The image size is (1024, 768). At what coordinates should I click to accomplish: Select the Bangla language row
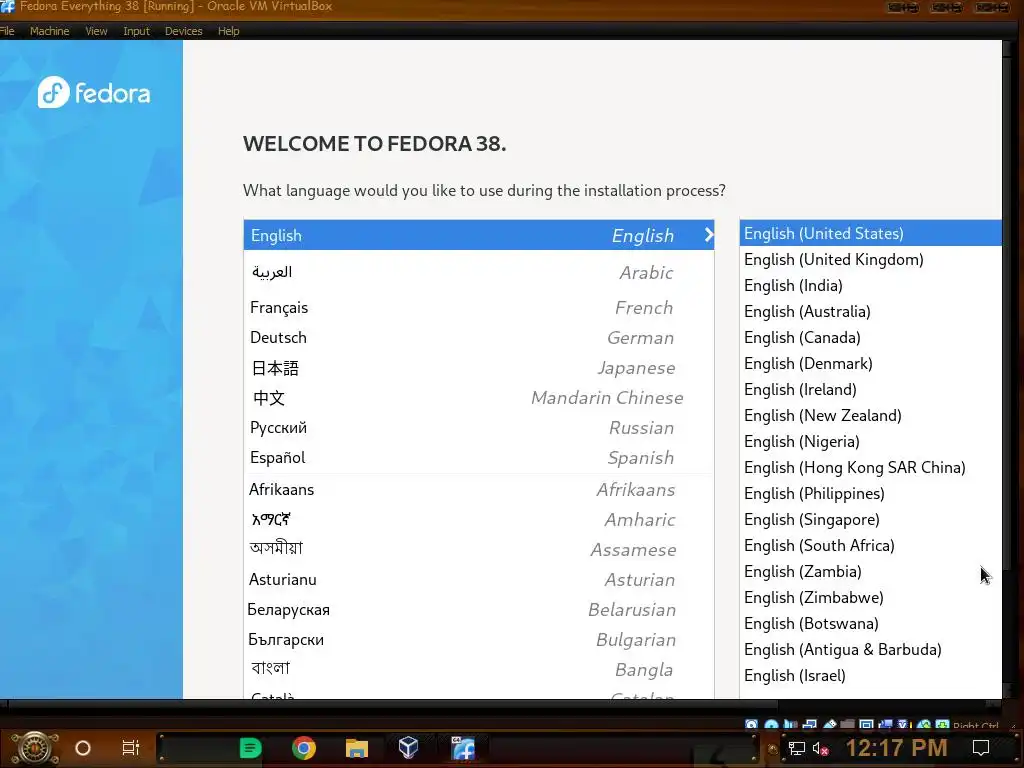click(479, 669)
